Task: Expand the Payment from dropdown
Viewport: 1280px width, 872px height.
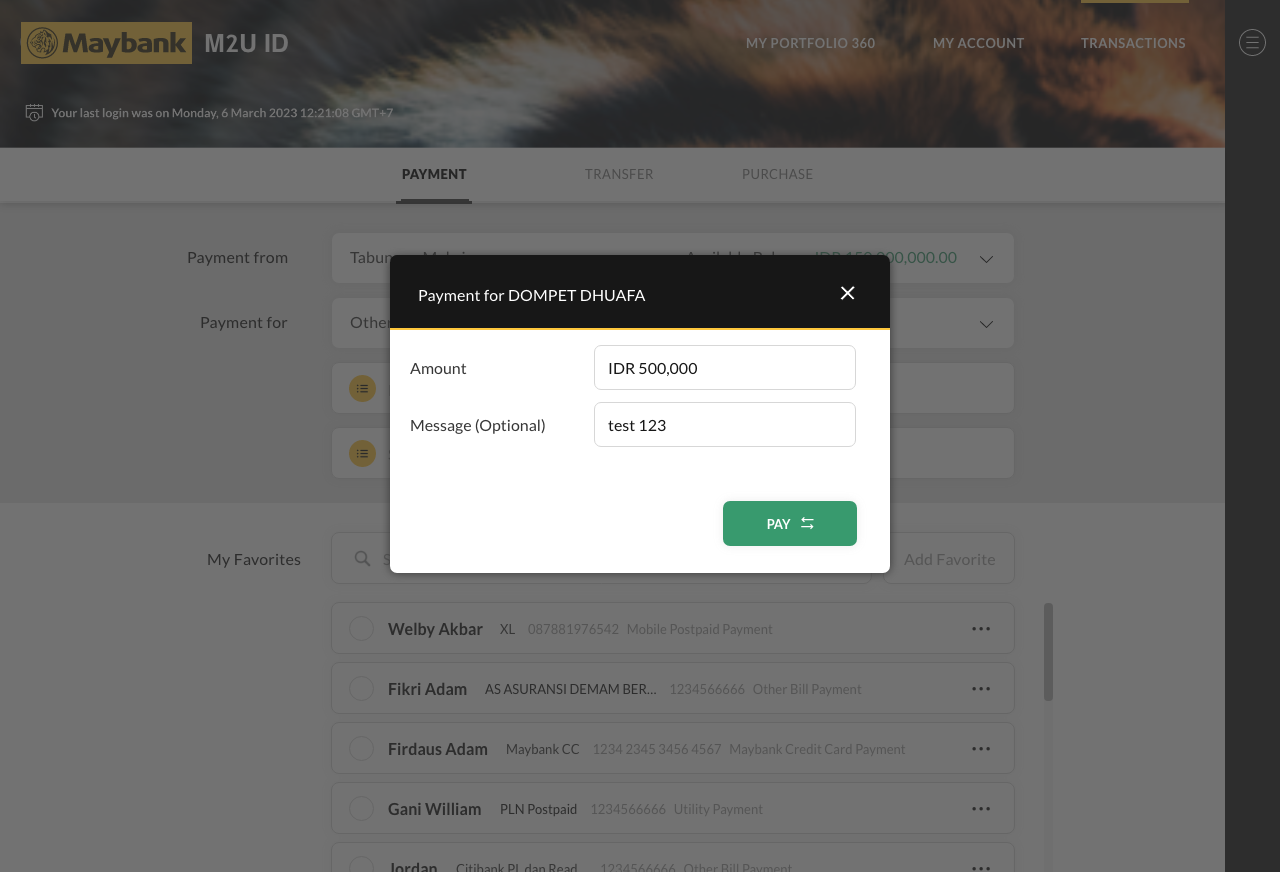Action: [986, 259]
